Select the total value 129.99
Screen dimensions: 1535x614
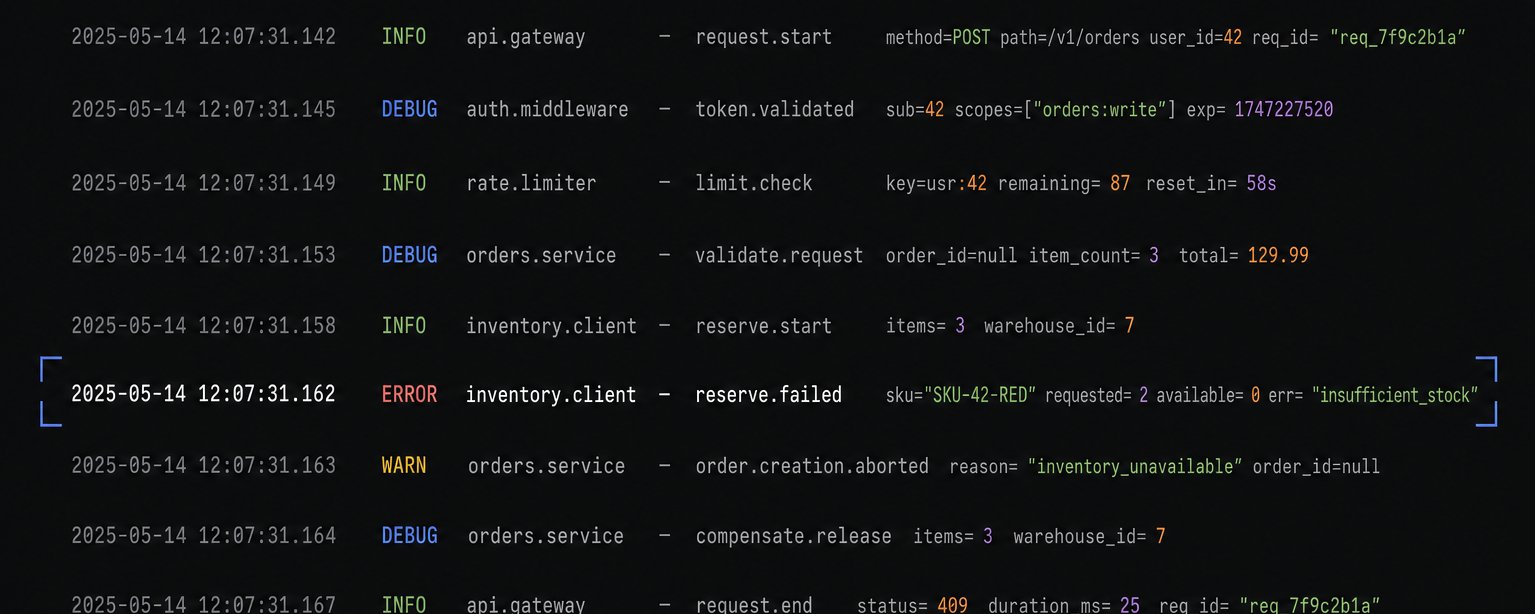[1278, 256]
